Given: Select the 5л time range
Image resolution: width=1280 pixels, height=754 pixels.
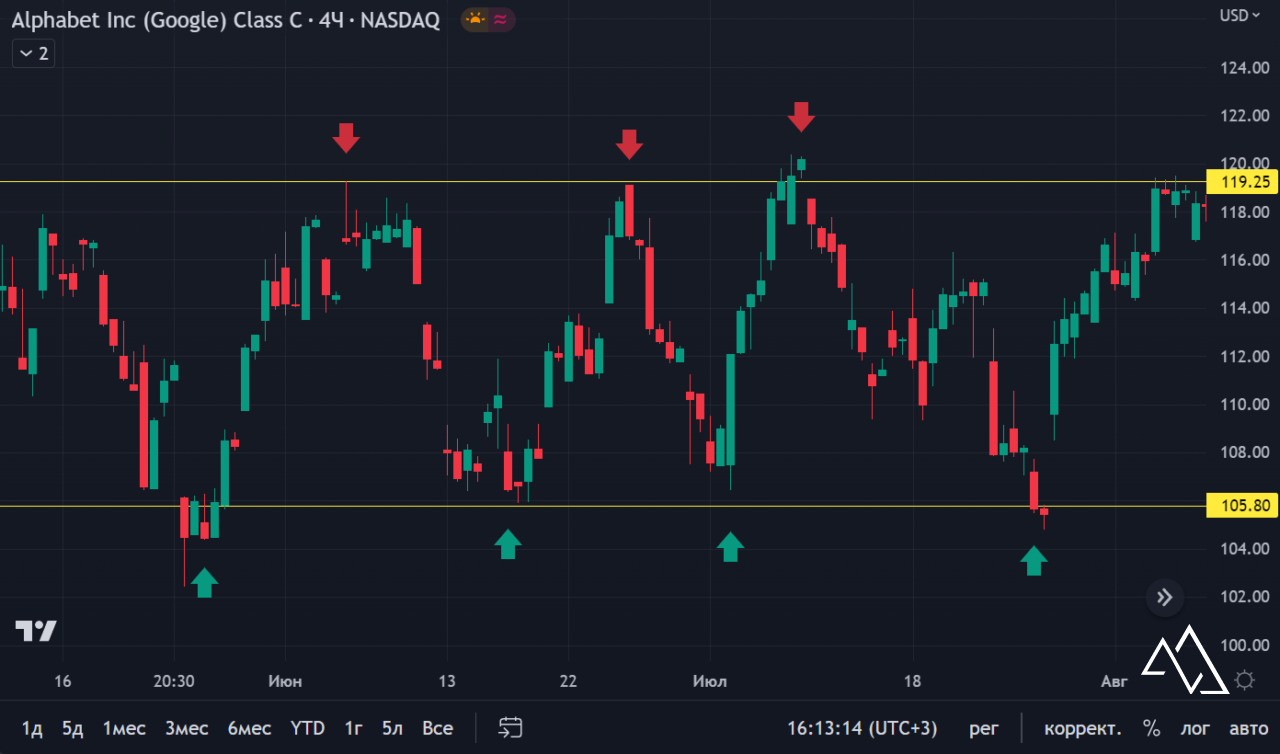Looking at the screenshot, I should (392, 728).
